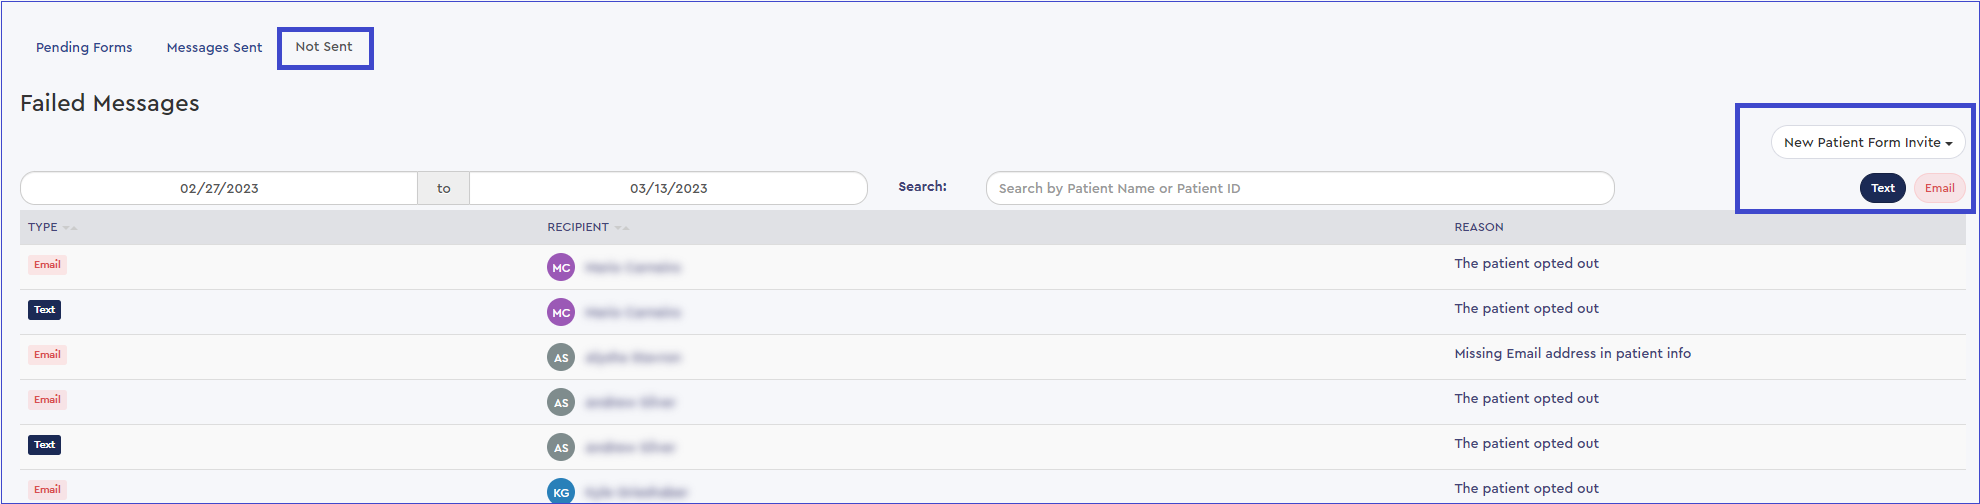
Task: Open the Pending Forms tab
Action: pyautogui.click(x=84, y=47)
